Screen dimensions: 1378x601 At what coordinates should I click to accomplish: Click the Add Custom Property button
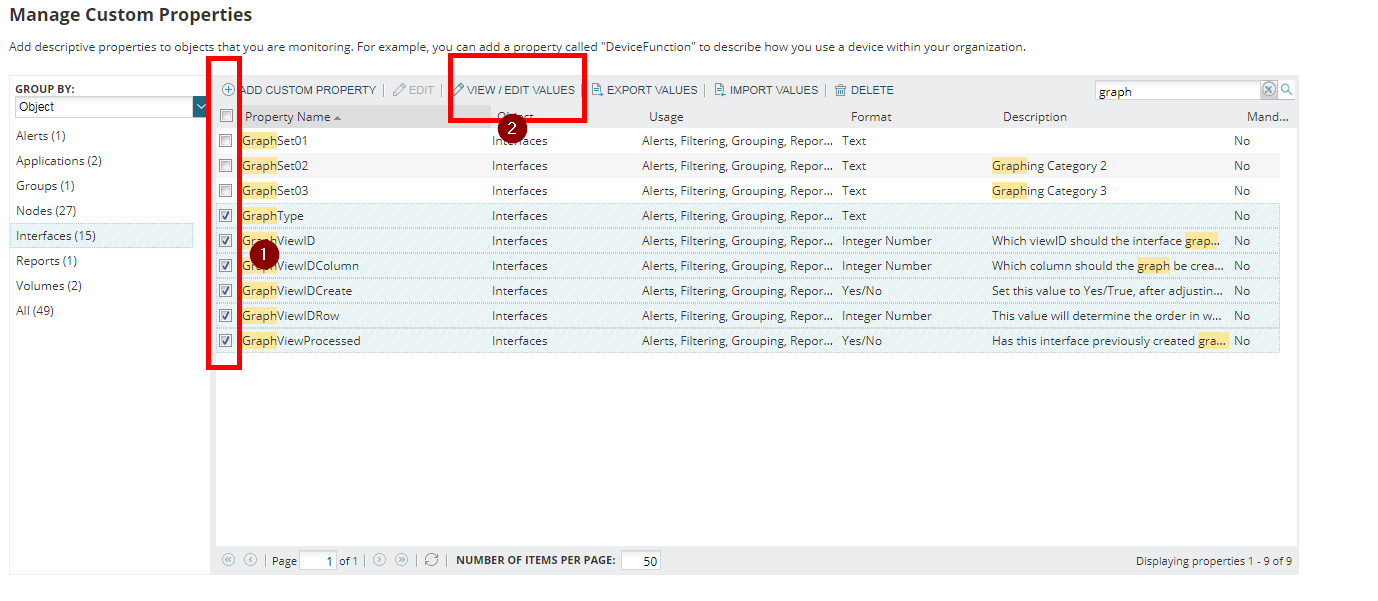pyautogui.click(x=299, y=90)
